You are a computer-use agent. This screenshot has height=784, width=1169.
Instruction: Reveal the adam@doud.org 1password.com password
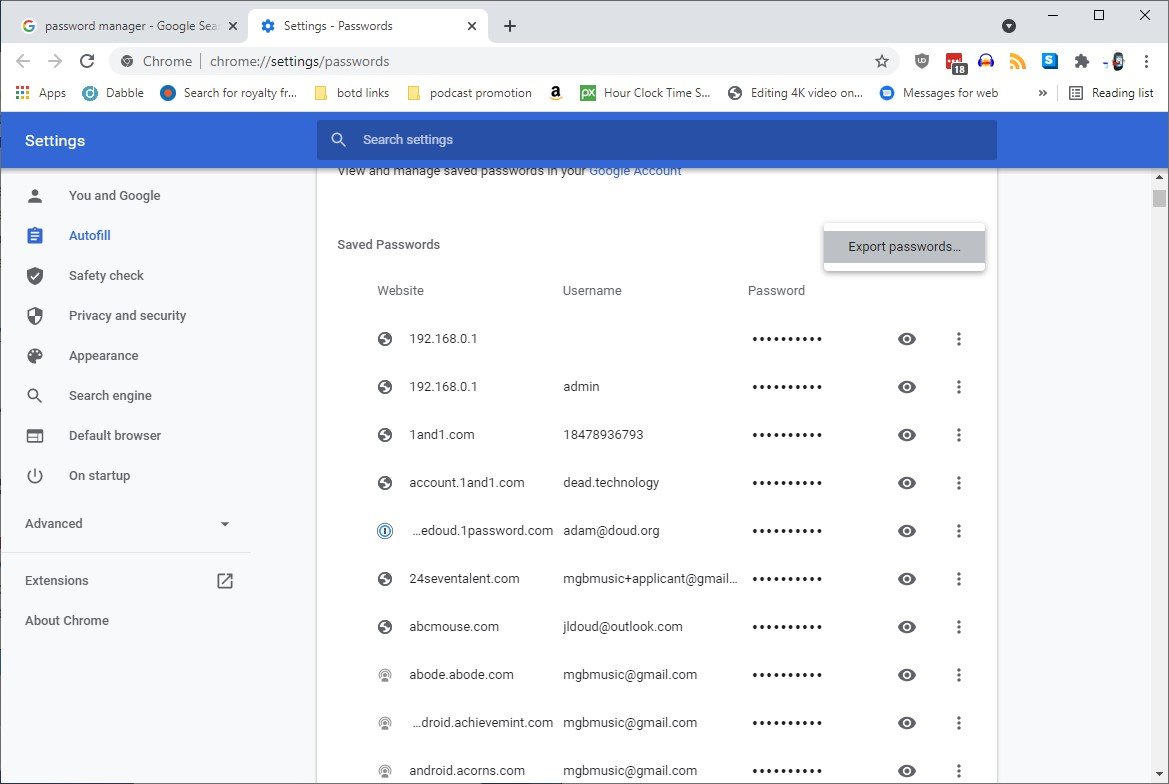coord(907,531)
